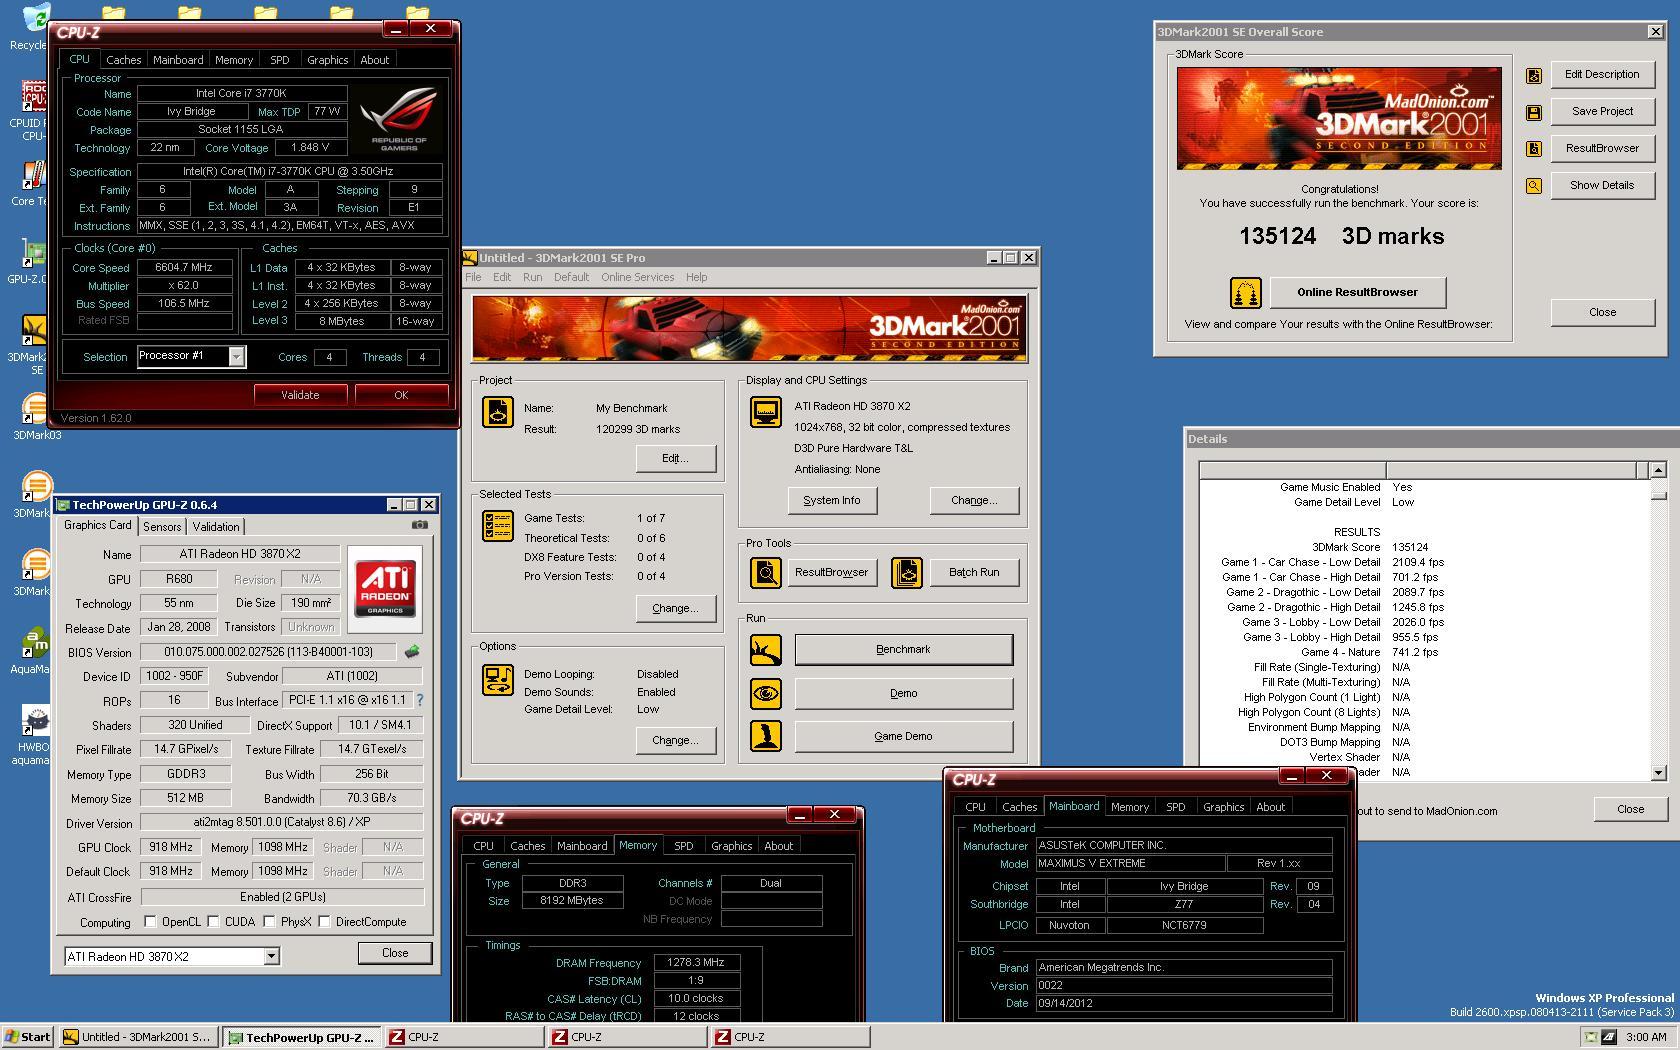
Task: Switch to Untitled 3DMark2001 taskbar item
Action: click(x=137, y=1037)
